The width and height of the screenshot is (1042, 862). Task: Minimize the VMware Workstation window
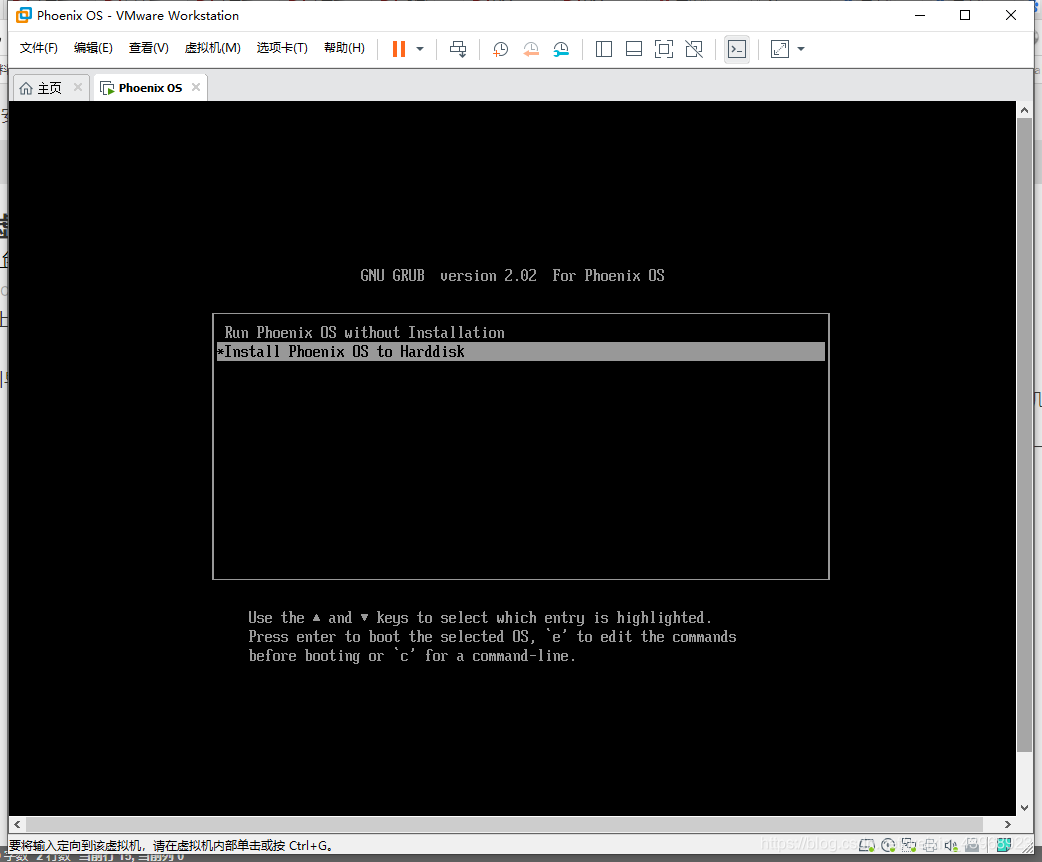920,15
